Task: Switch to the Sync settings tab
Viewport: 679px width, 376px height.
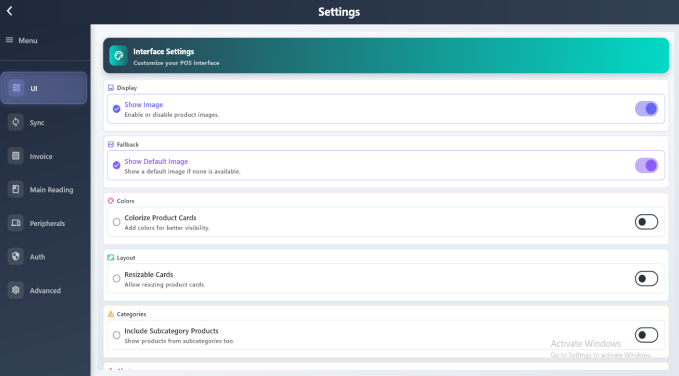Action: tap(44, 122)
